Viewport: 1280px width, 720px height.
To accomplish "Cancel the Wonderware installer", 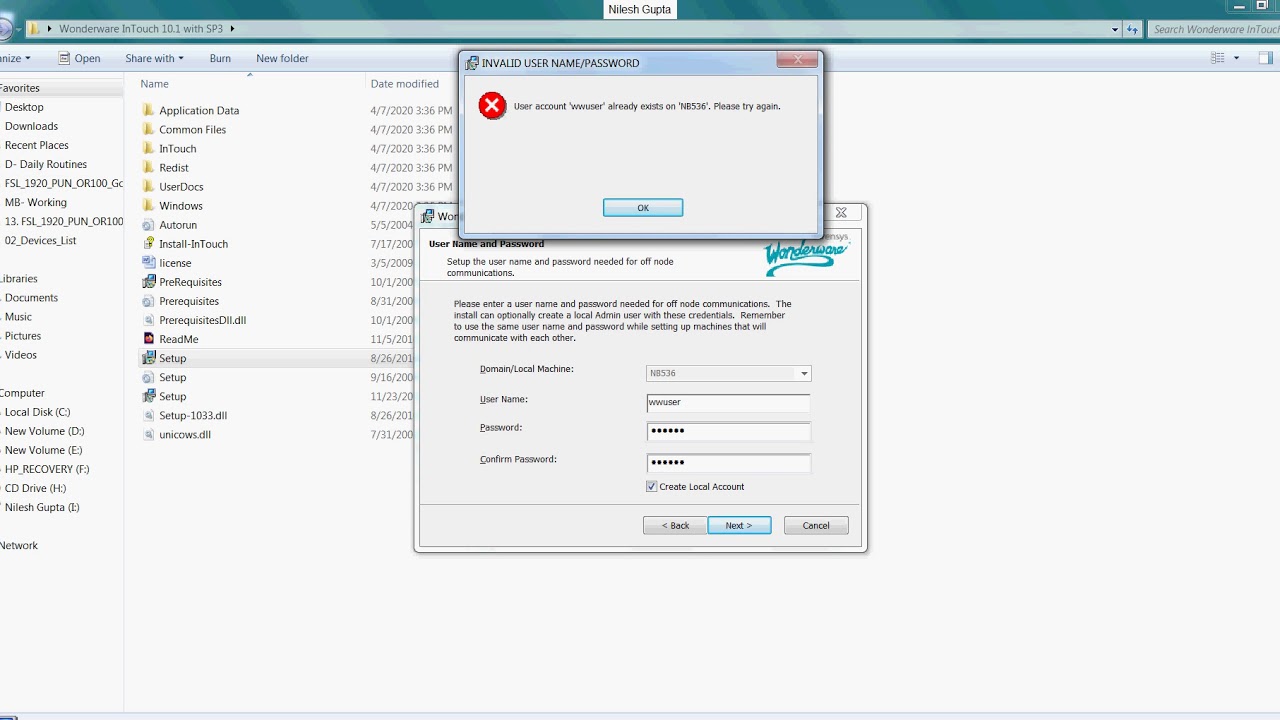I will click(x=816, y=525).
